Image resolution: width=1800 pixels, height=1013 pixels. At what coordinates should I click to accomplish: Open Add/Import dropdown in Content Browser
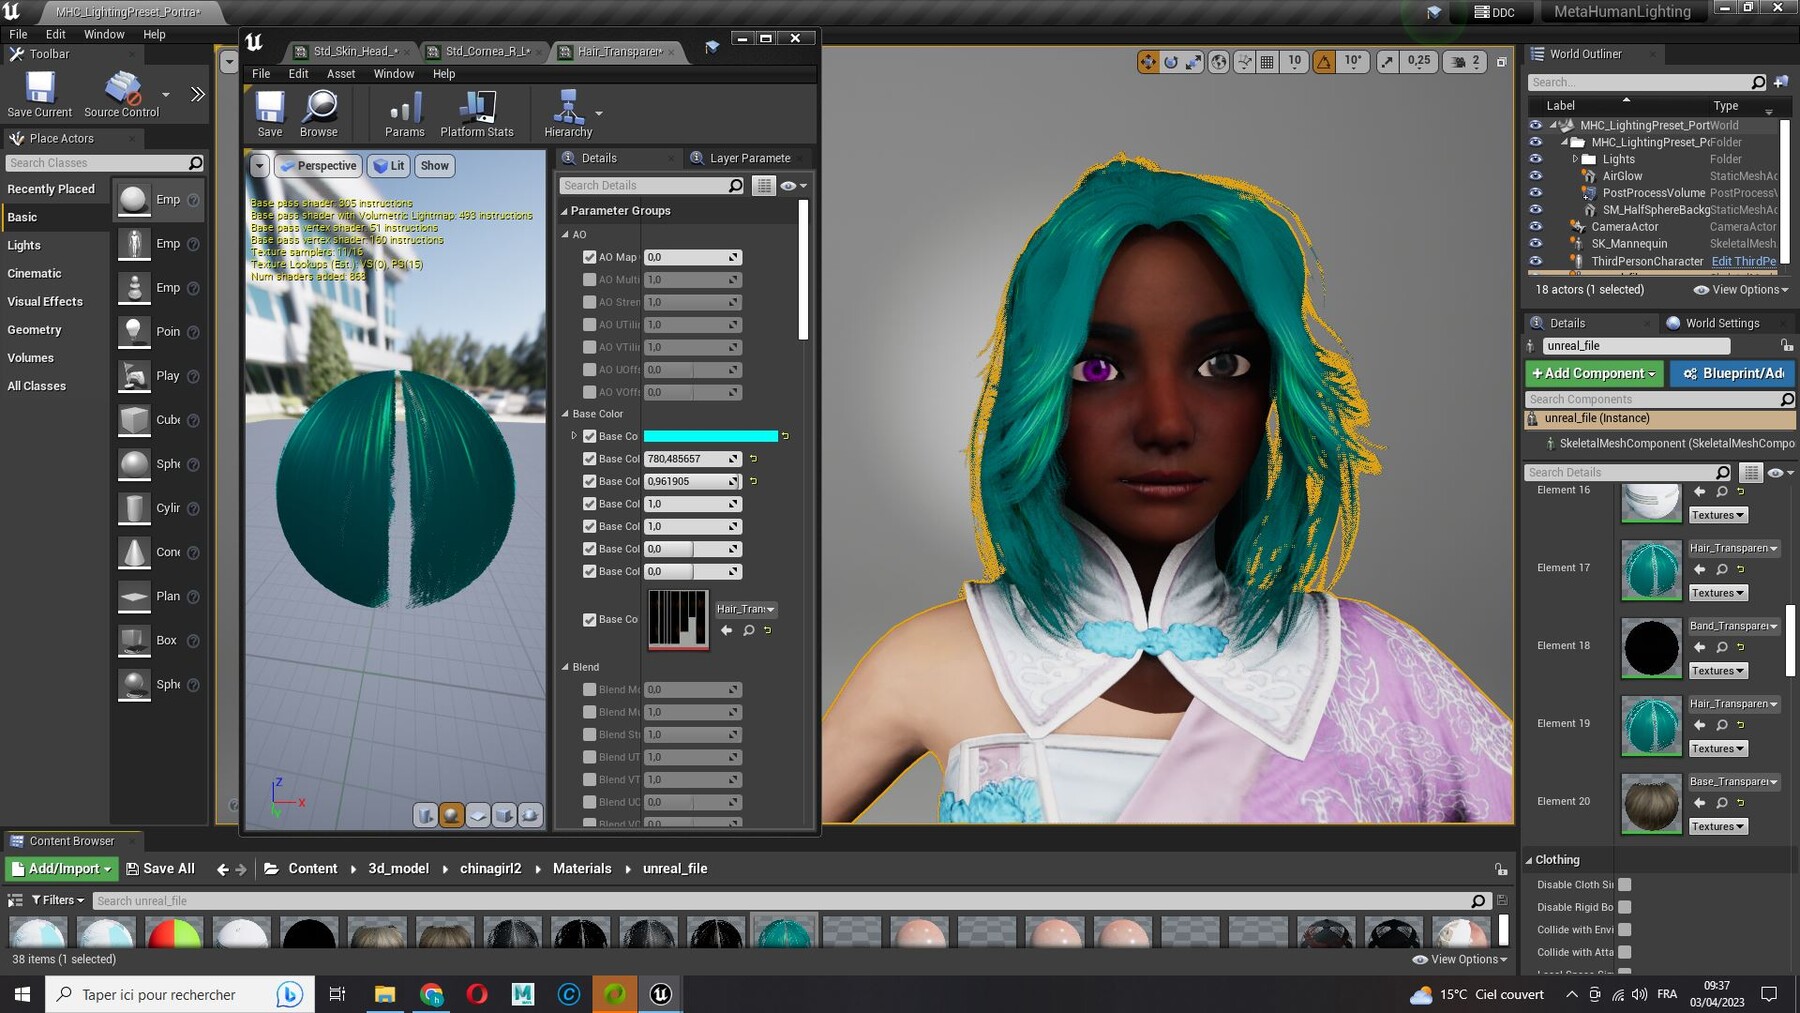[61, 869]
